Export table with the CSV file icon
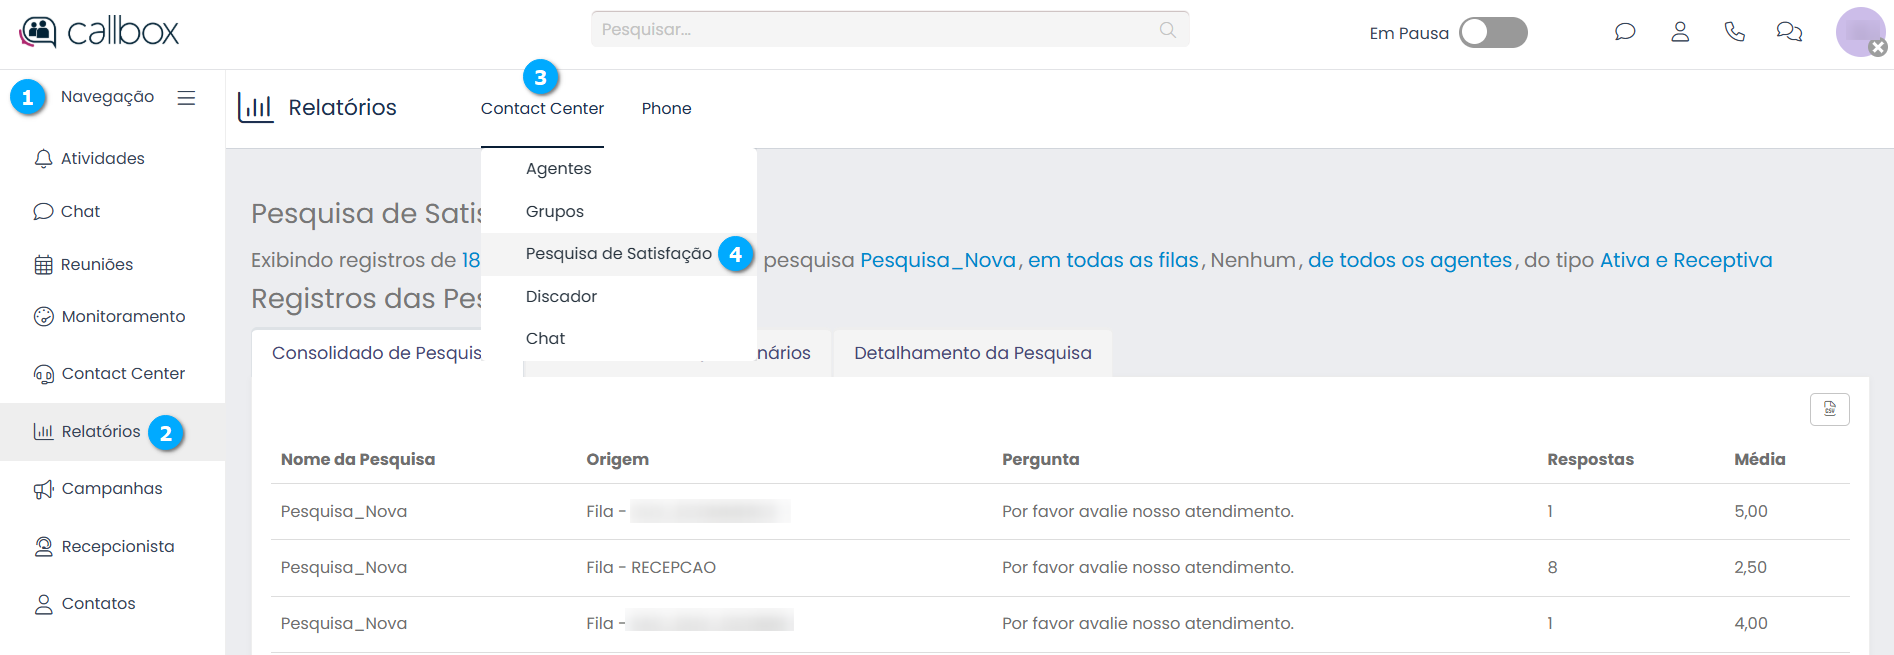Screen dimensions: 1894x655 pos(1829,409)
